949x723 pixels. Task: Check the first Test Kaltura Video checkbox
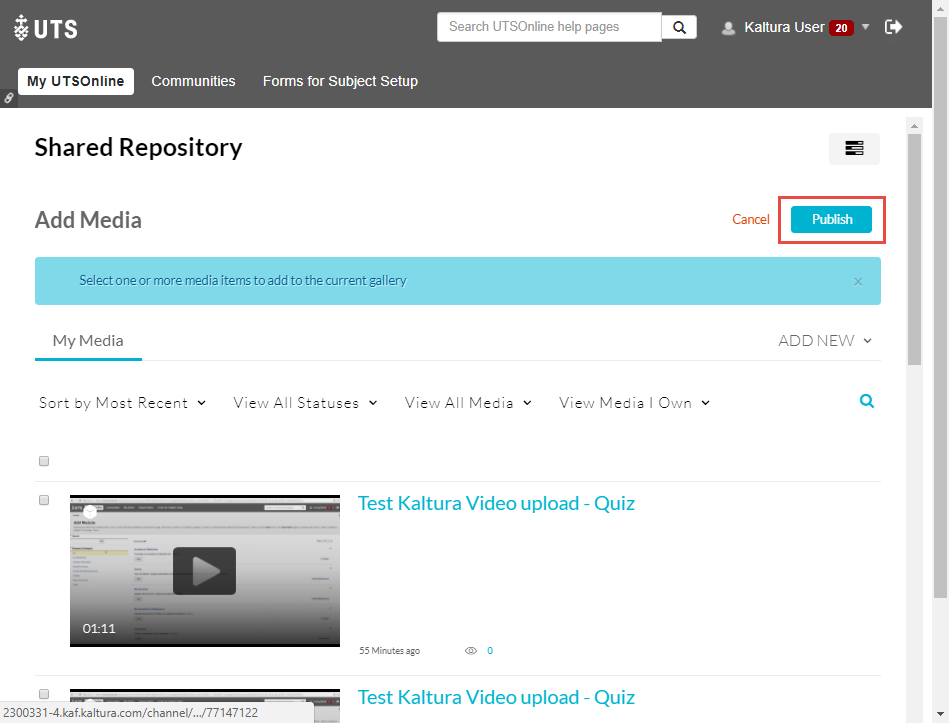click(44, 500)
